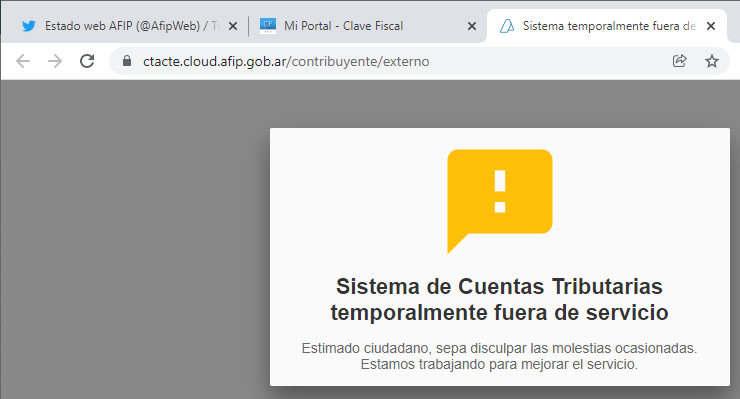
Task: Switch to Mi Portal - Clave Fiscal tab
Action: (x=368, y=26)
